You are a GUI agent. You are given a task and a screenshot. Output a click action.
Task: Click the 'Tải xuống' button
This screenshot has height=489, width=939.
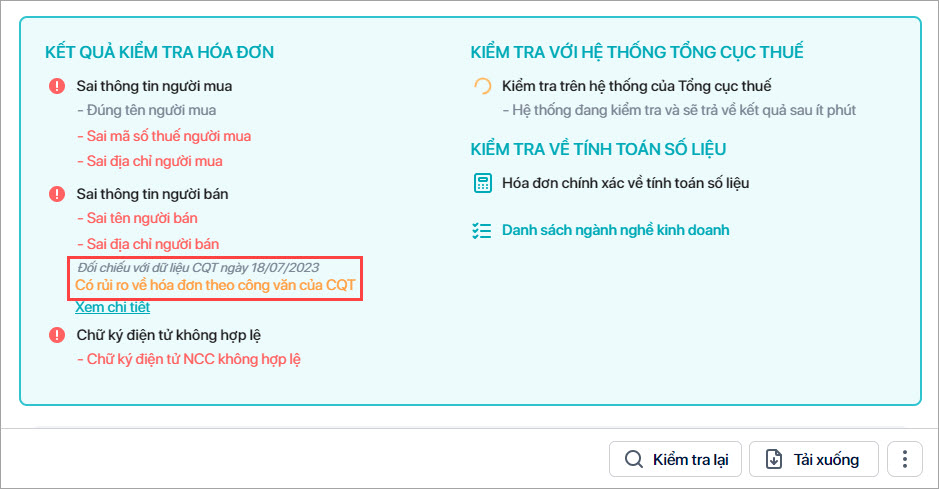coord(814,459)
